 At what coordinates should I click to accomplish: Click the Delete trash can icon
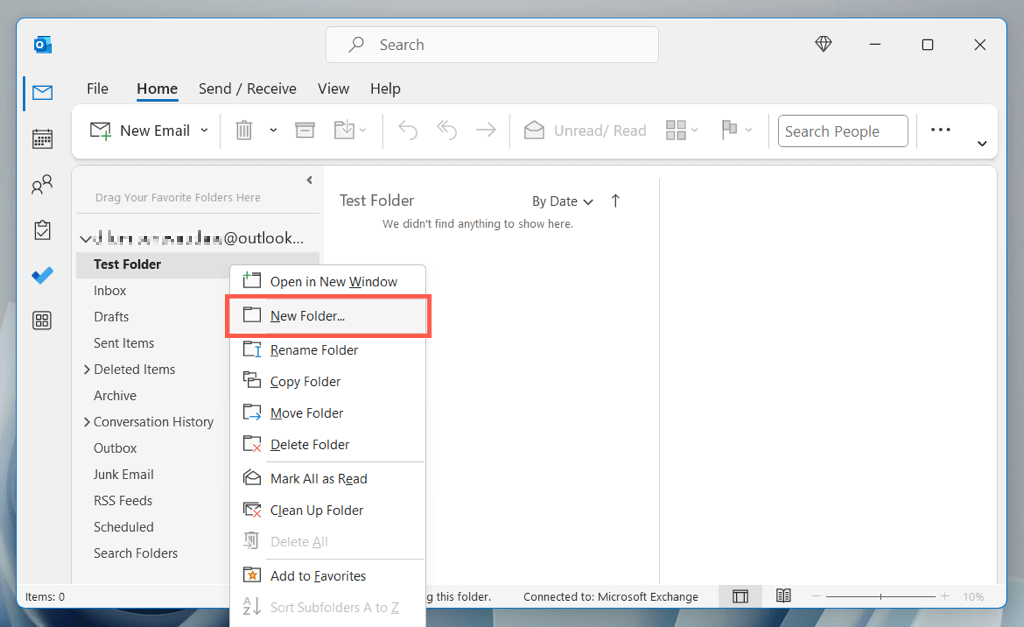pos(244,131)
